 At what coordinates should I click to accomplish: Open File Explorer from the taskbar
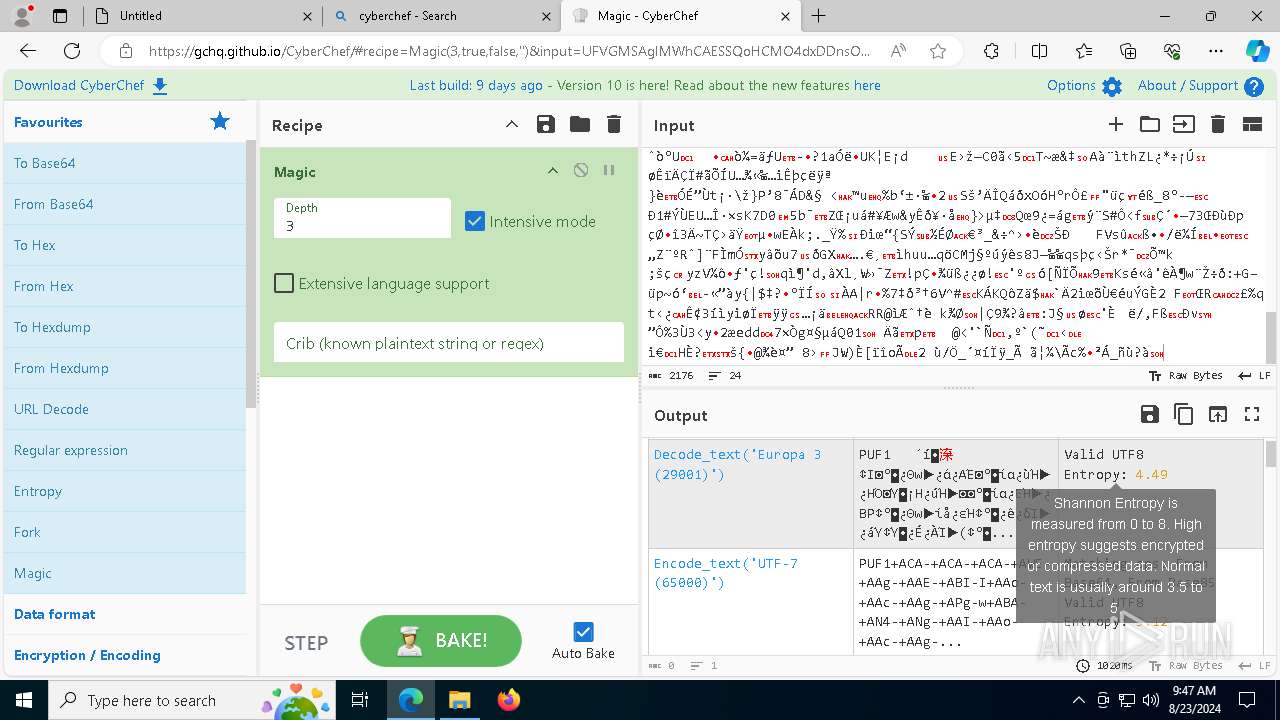click(460, 700)
